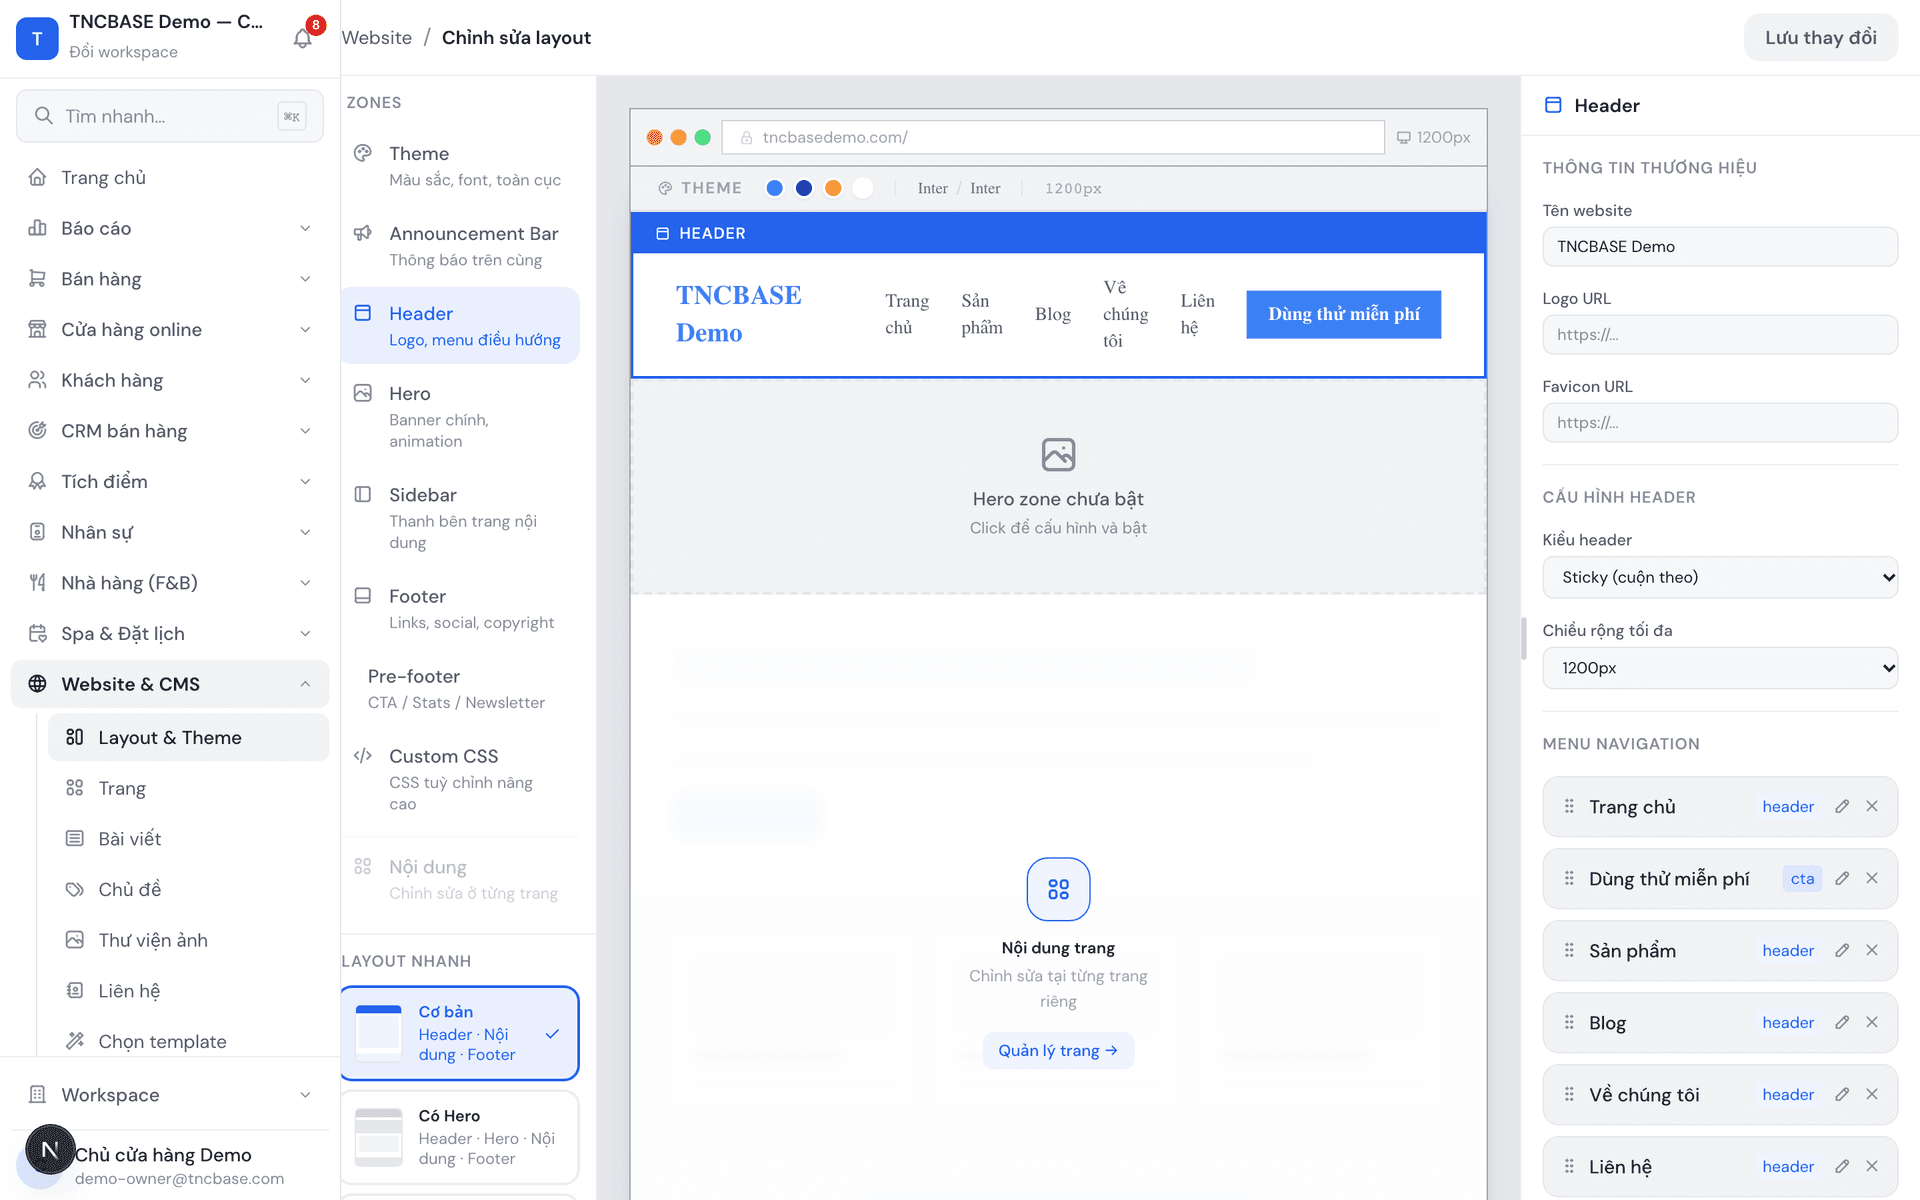Expand the Bán hàng sidebar section
This screenshot has width=1920, height=1200.
tap(170, 279)
